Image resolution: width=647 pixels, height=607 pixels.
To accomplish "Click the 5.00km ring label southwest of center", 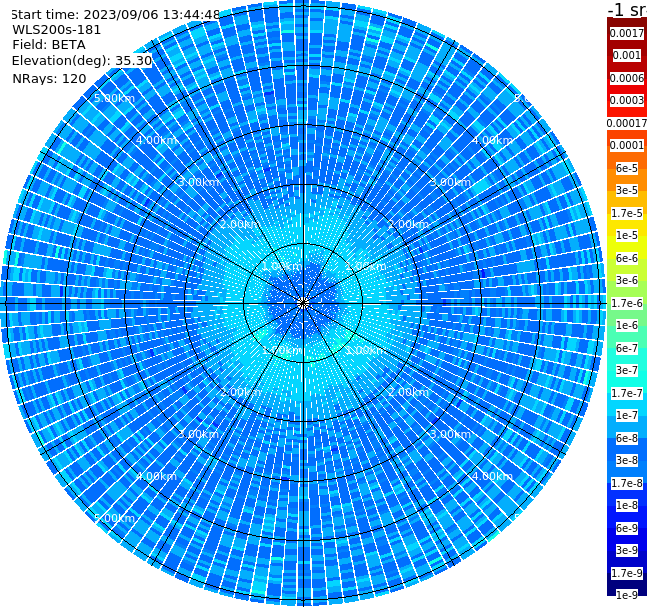I will [x=115, y=518].
